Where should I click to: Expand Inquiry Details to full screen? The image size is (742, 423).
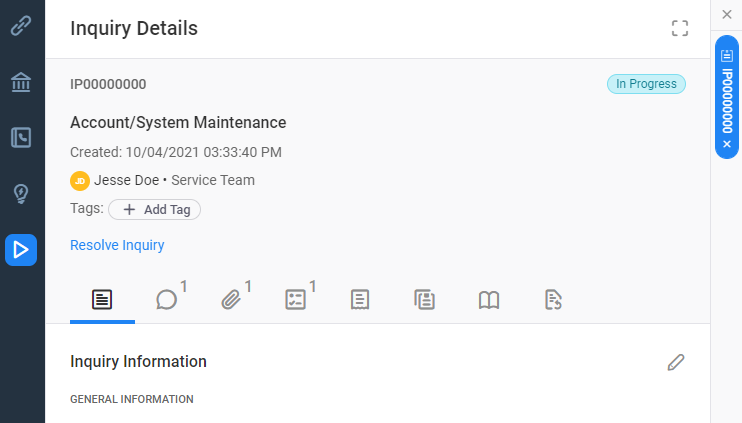click(x=680, y=28)
